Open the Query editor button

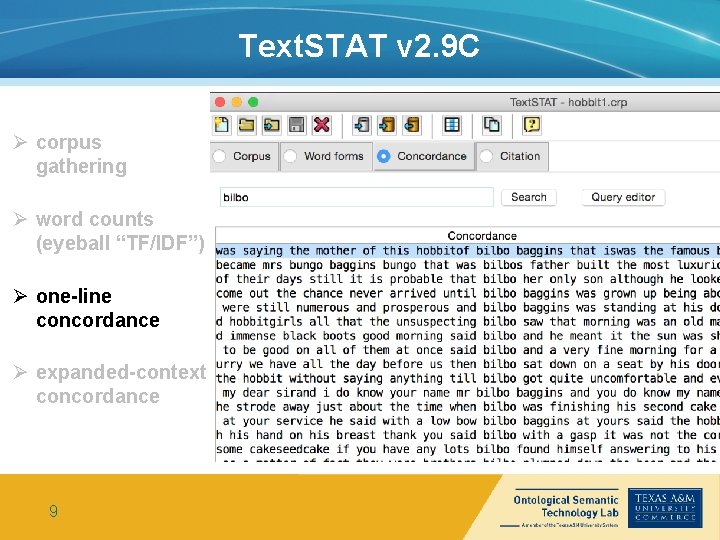[623, 197]
